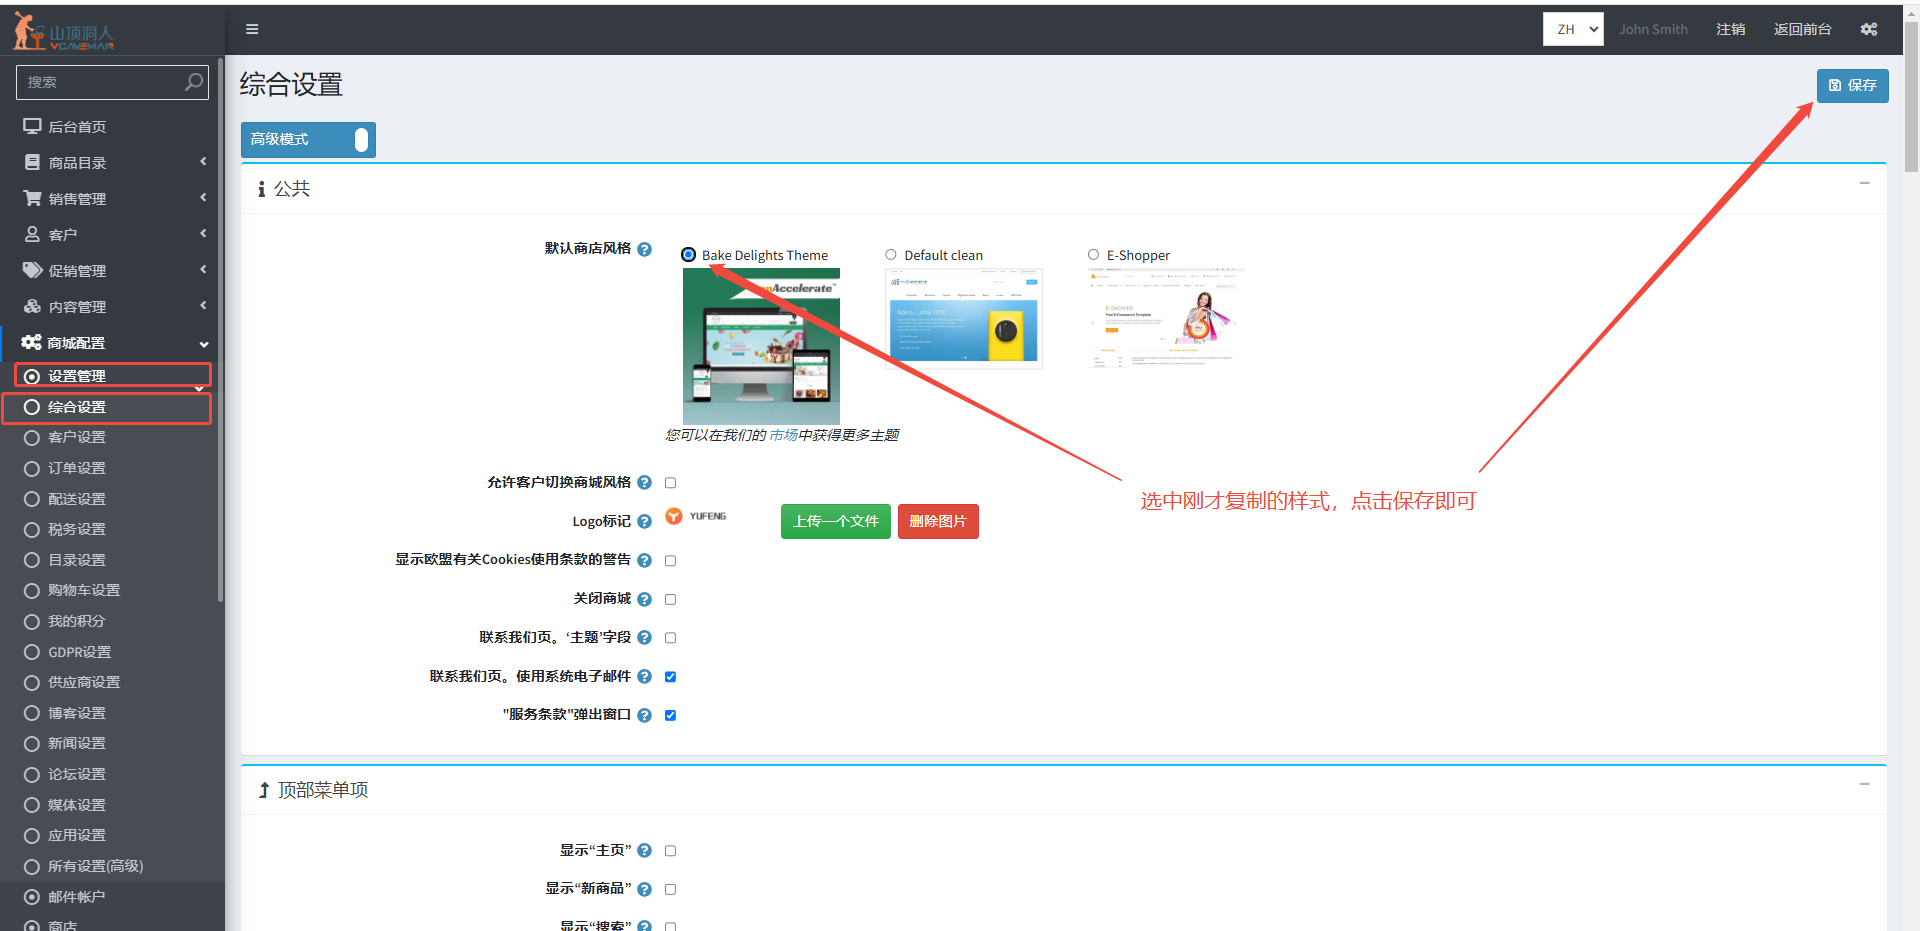
Task: Select the Default clean theme radio button
Action: 891,255
